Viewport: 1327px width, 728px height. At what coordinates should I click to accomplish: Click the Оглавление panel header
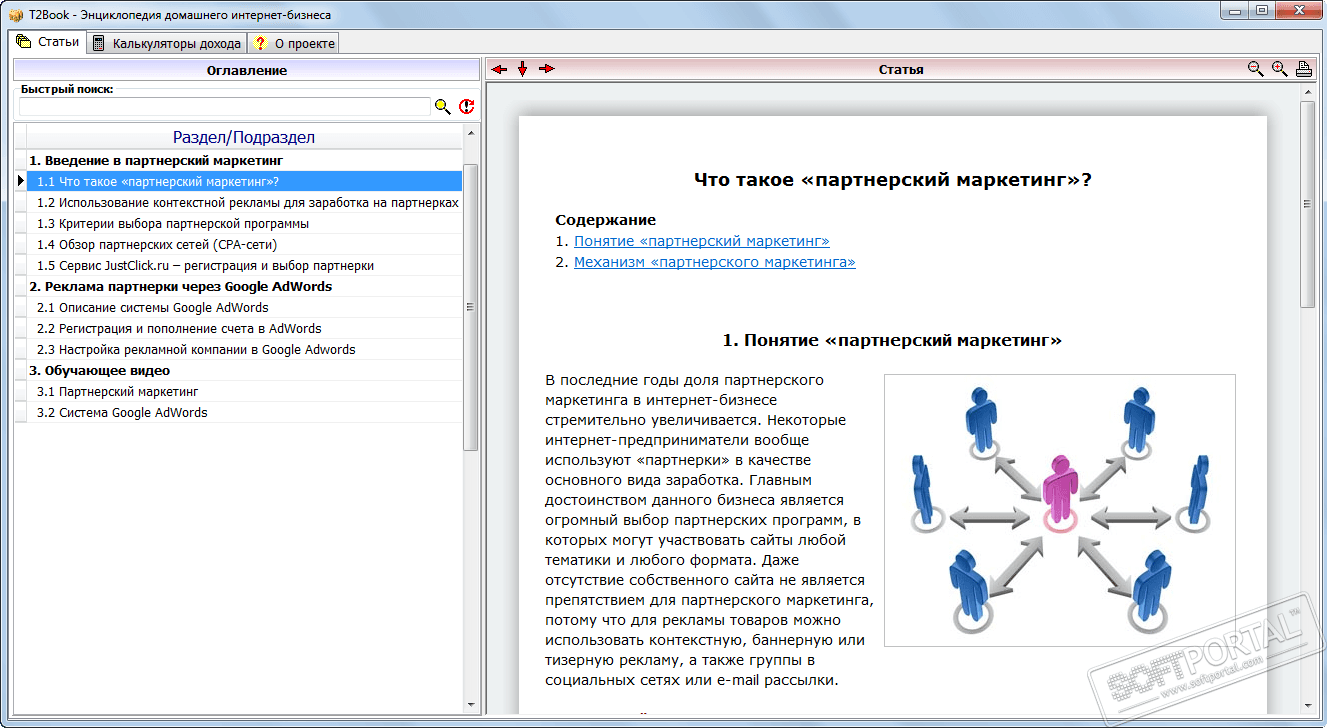246,70
